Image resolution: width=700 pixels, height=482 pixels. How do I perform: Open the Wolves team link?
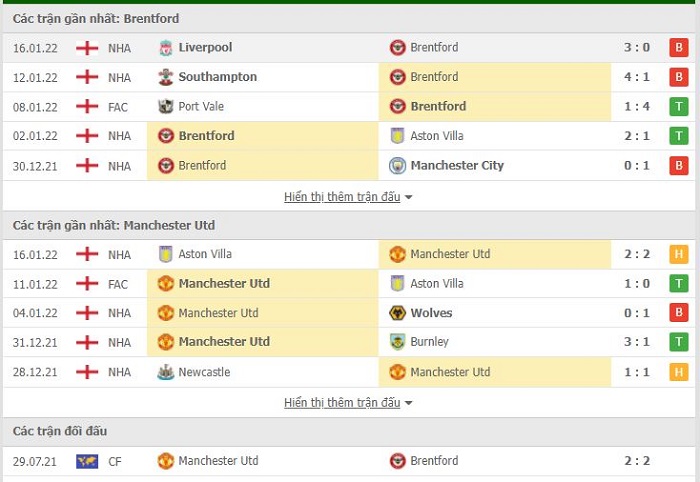[431, 313]
